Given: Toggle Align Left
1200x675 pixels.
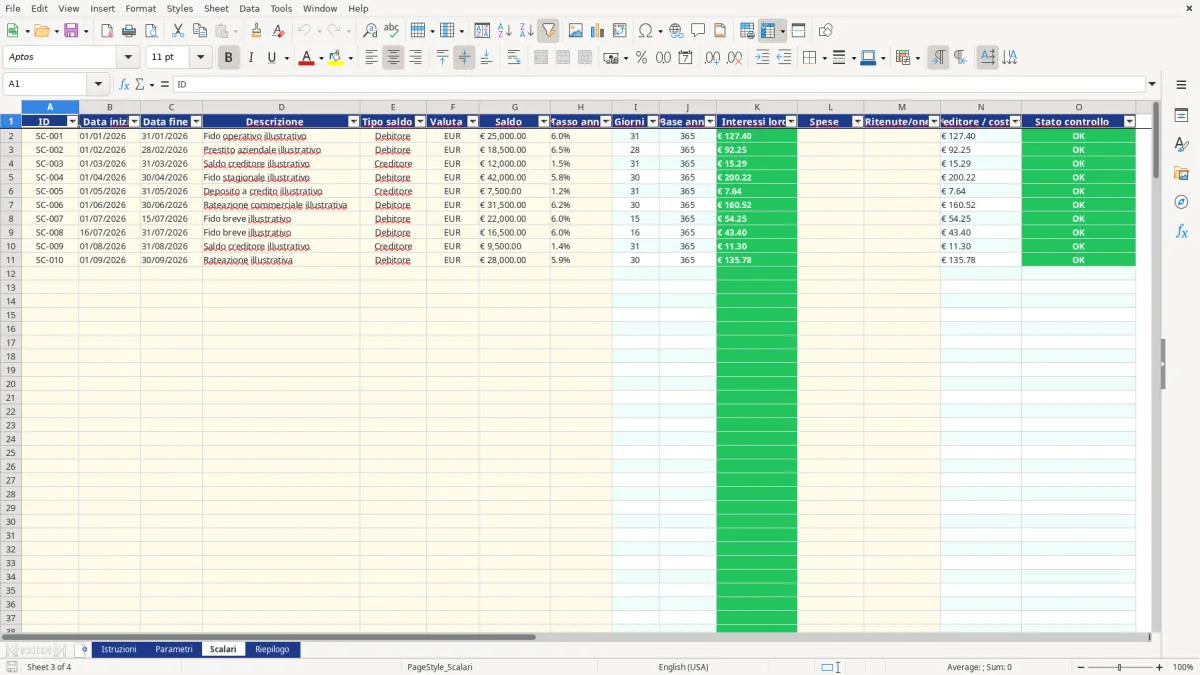Looking at the screenshot, I should pos(371,58).
